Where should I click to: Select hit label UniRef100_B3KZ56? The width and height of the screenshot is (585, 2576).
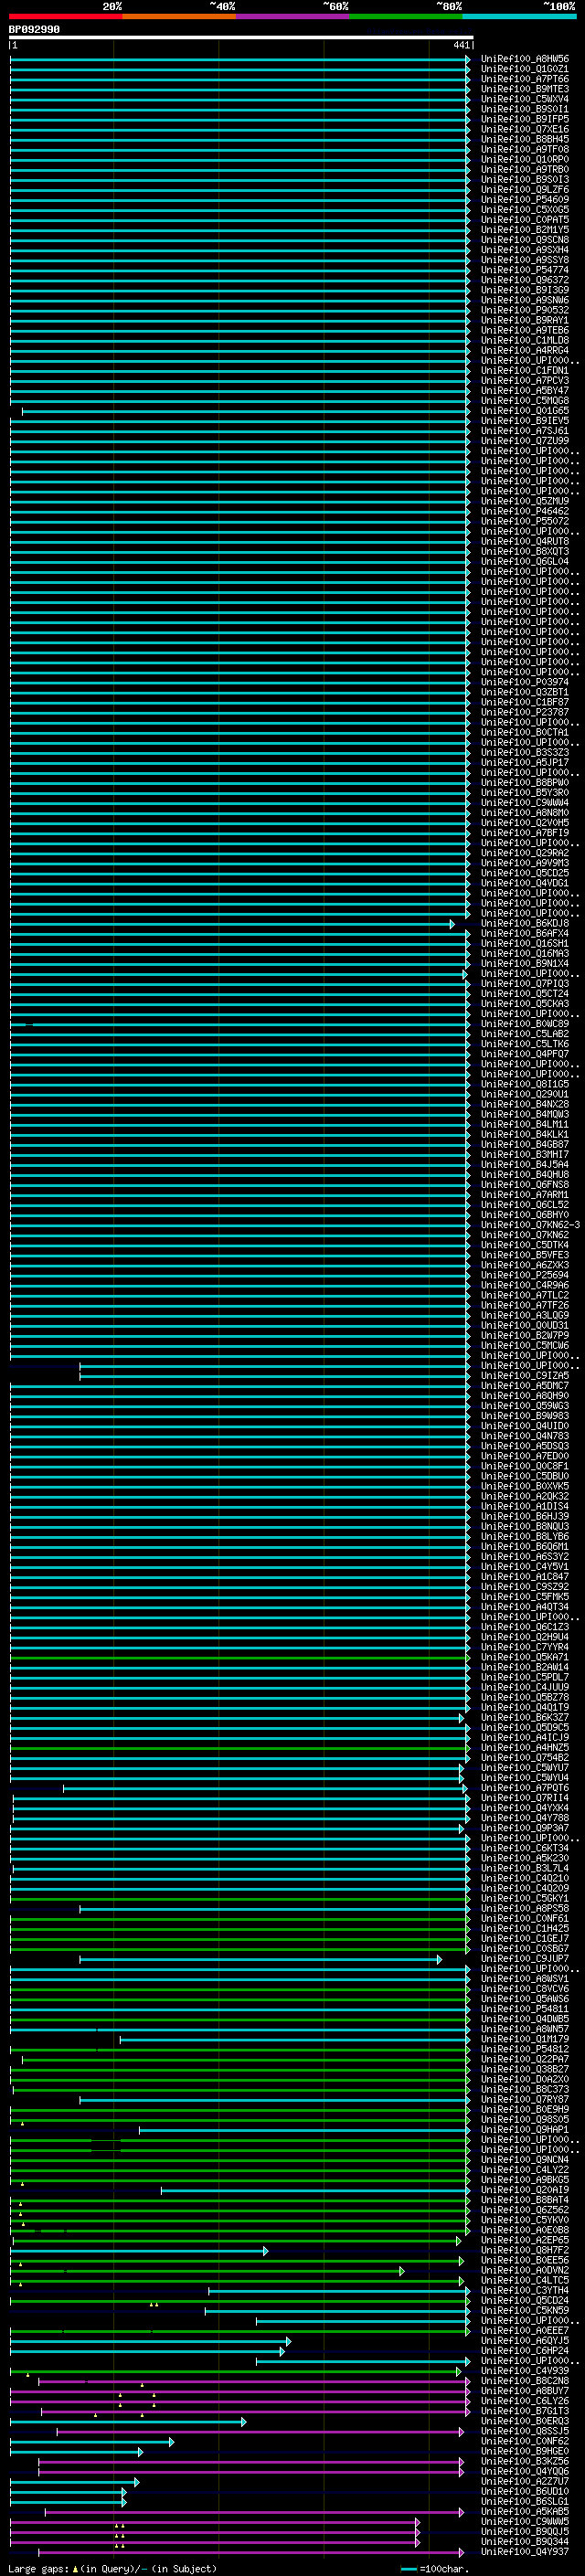(525, 2461)
